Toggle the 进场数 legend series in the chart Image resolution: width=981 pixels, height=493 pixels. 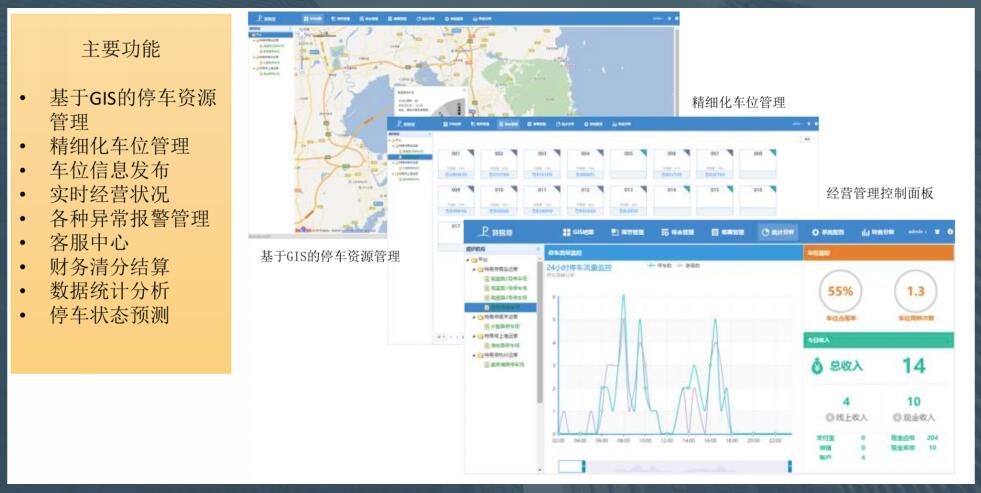[688, 266]
